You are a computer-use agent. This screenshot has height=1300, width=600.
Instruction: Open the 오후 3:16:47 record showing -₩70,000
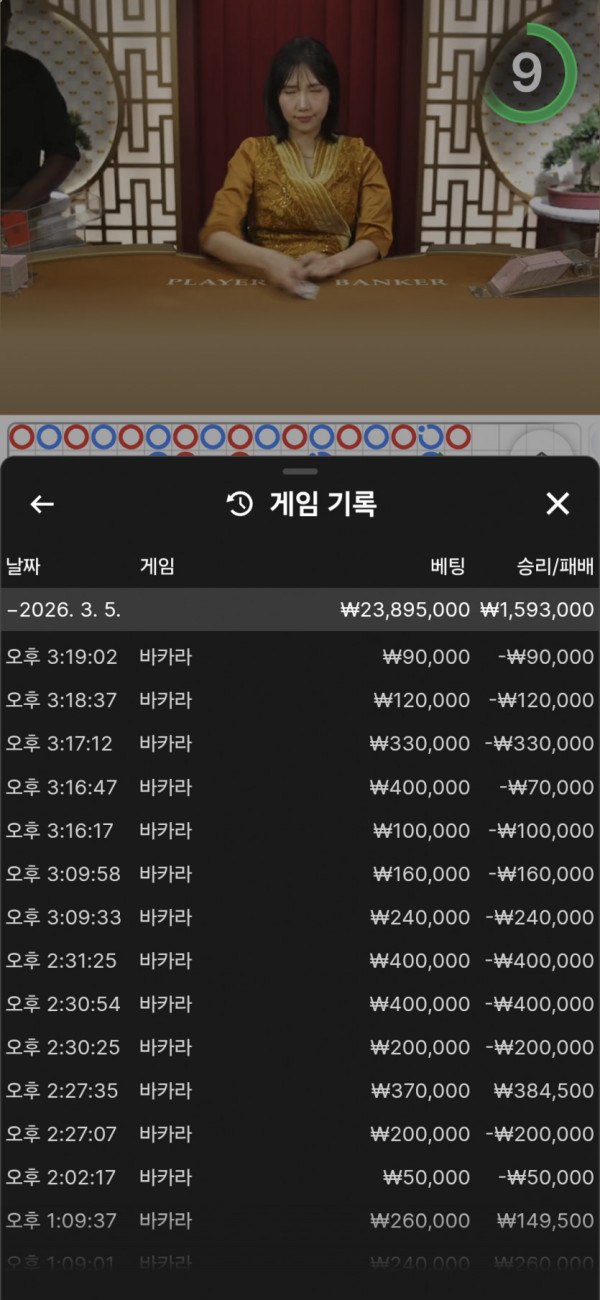[x=300, y=787]
